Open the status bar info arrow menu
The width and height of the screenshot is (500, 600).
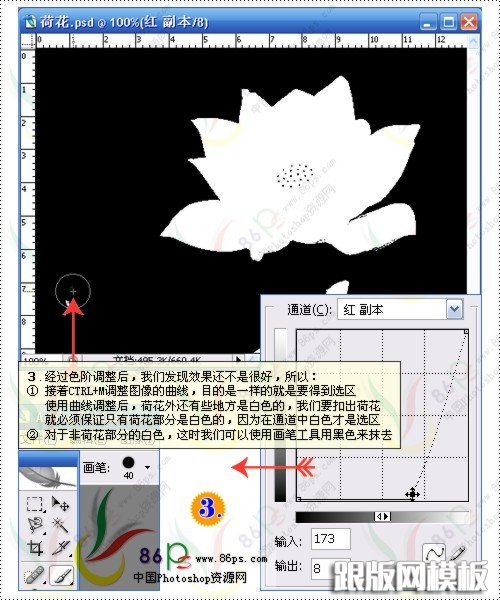238,359
